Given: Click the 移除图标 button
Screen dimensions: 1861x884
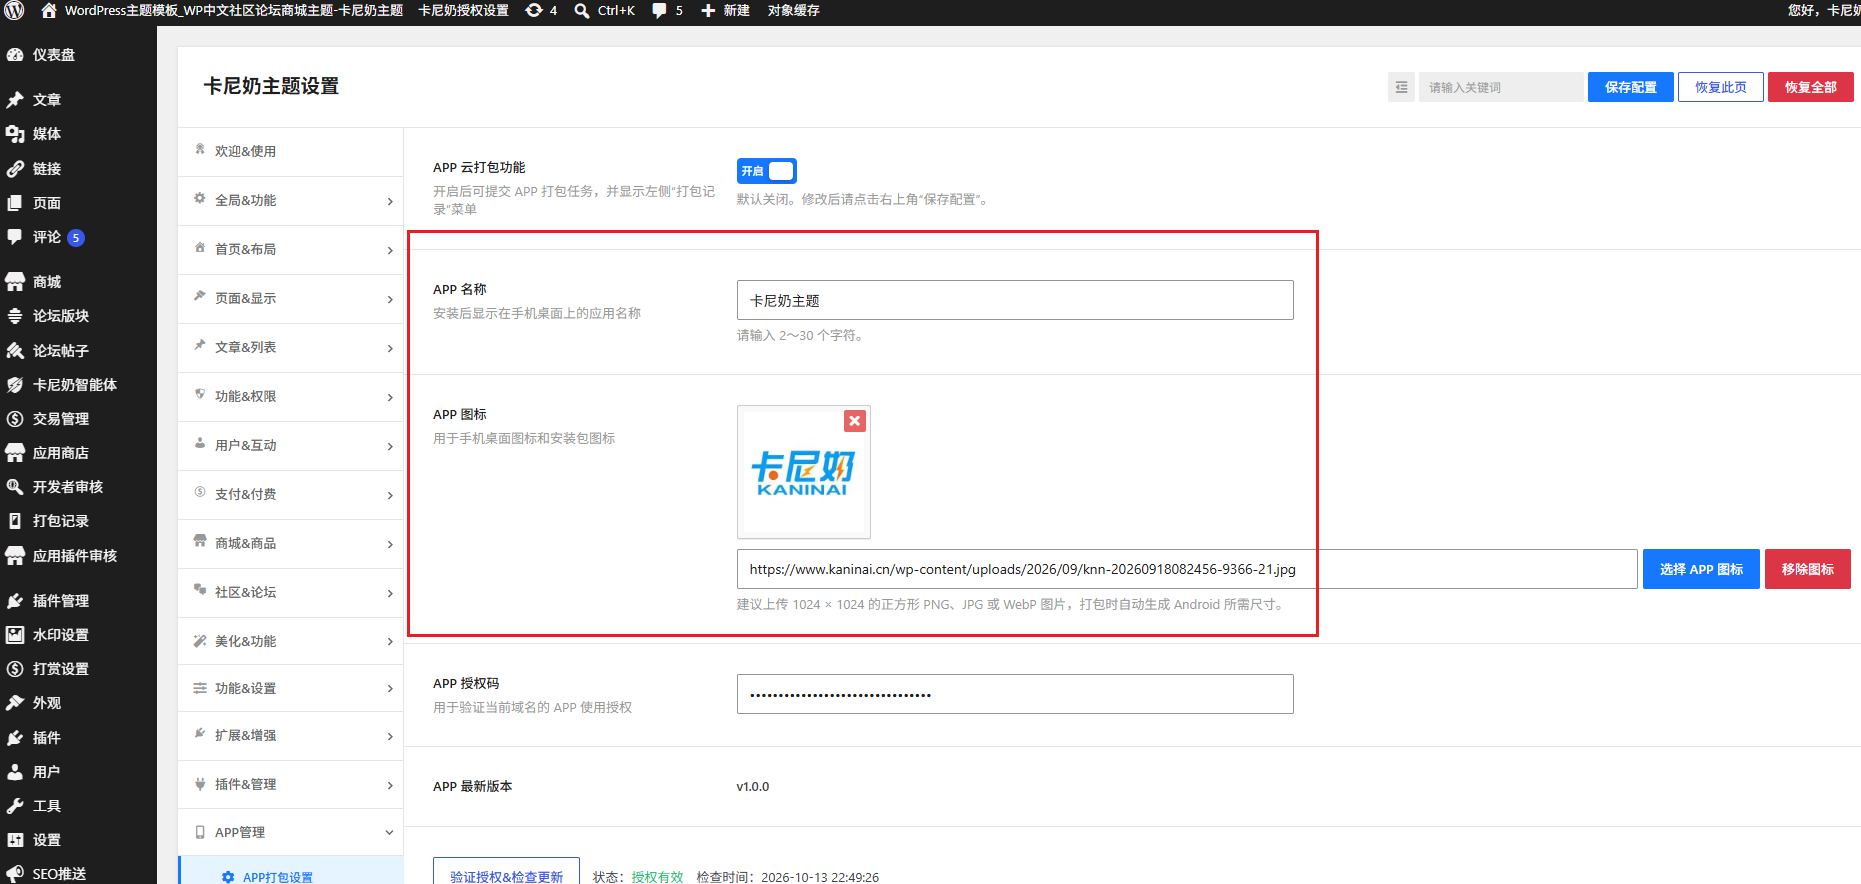Looking at the screenshot, I should click(1808, 569).
